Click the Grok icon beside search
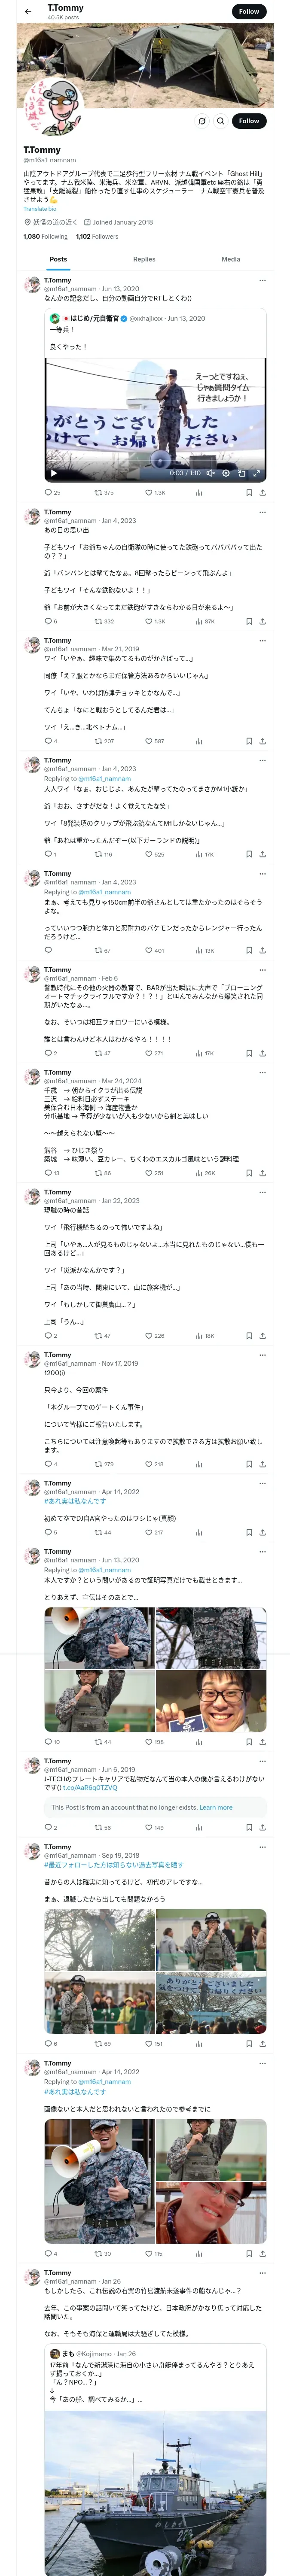The image size is (290, 2576). point(201,121)
